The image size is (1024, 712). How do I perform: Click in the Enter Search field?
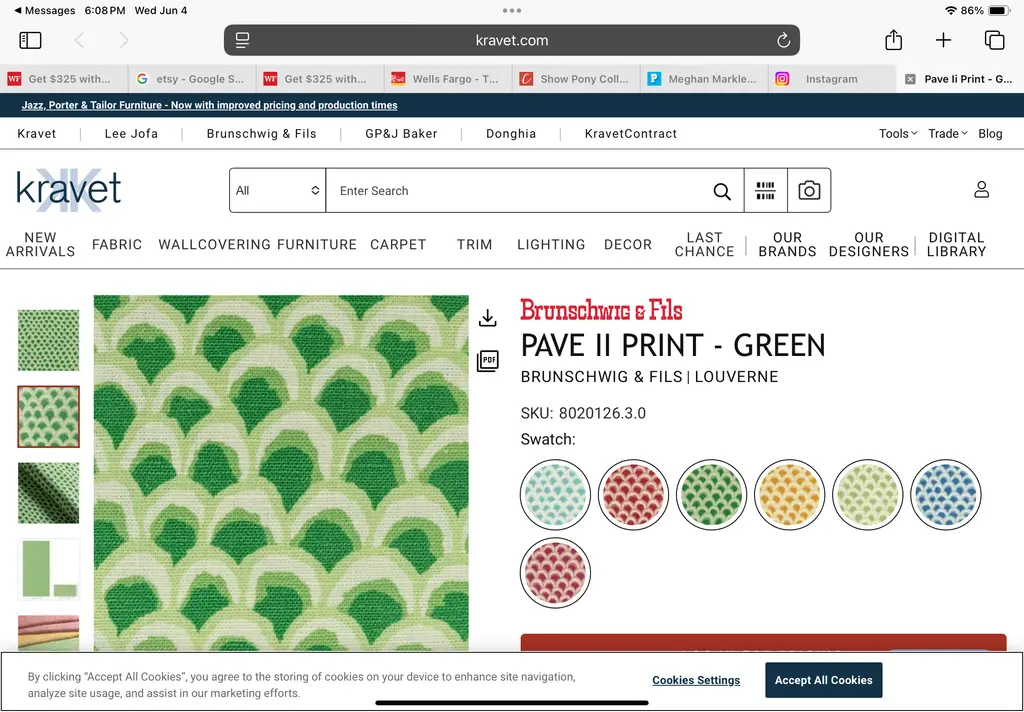[520, 191]
